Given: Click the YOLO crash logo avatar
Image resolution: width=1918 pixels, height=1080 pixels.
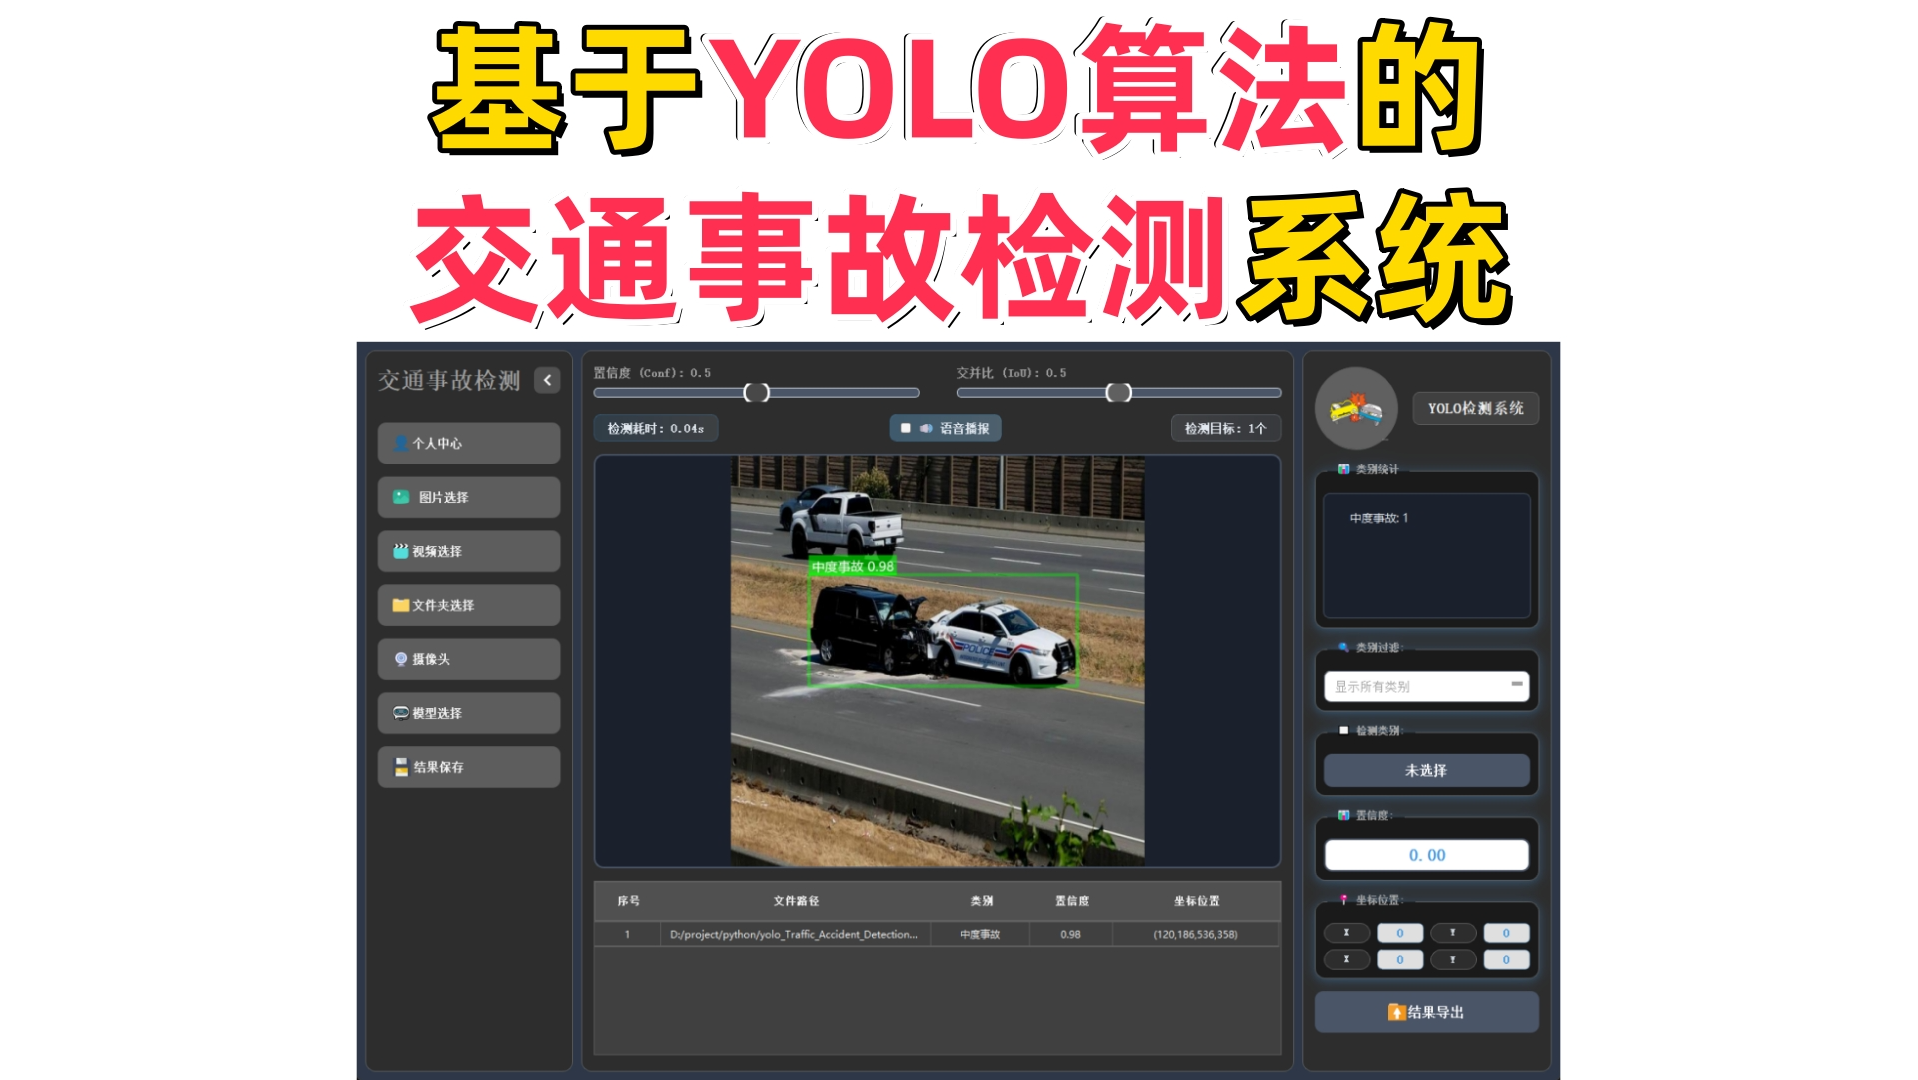Looking at the screenshot, I should click(1355, 408).
